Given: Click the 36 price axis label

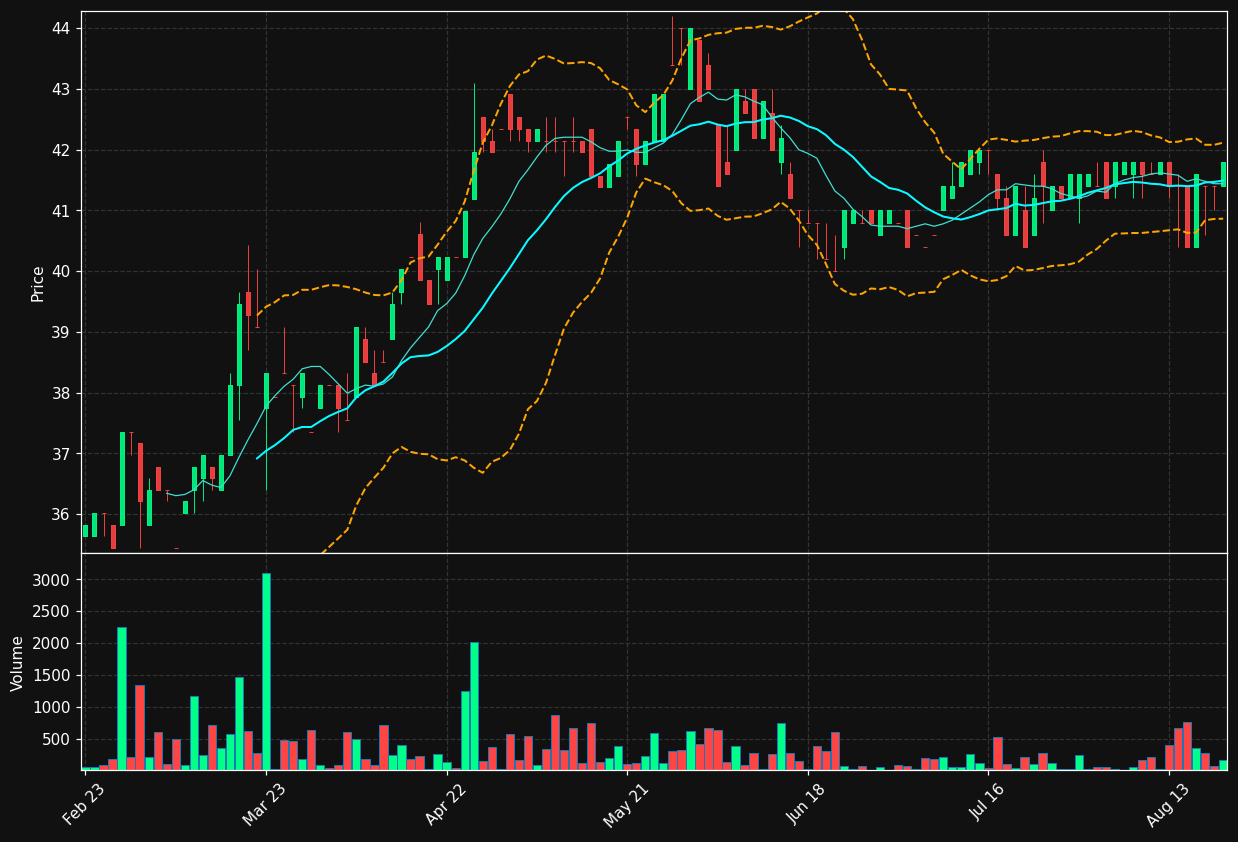Looking at the screenshot, I should [x=61, y=515].
